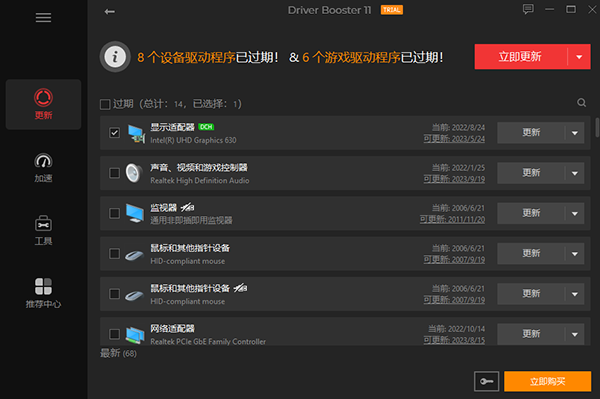600x399 pixels.
Task: Toggle the select-all 过期 checkbox
Action: pyautogui.click(x=105, y=104)
